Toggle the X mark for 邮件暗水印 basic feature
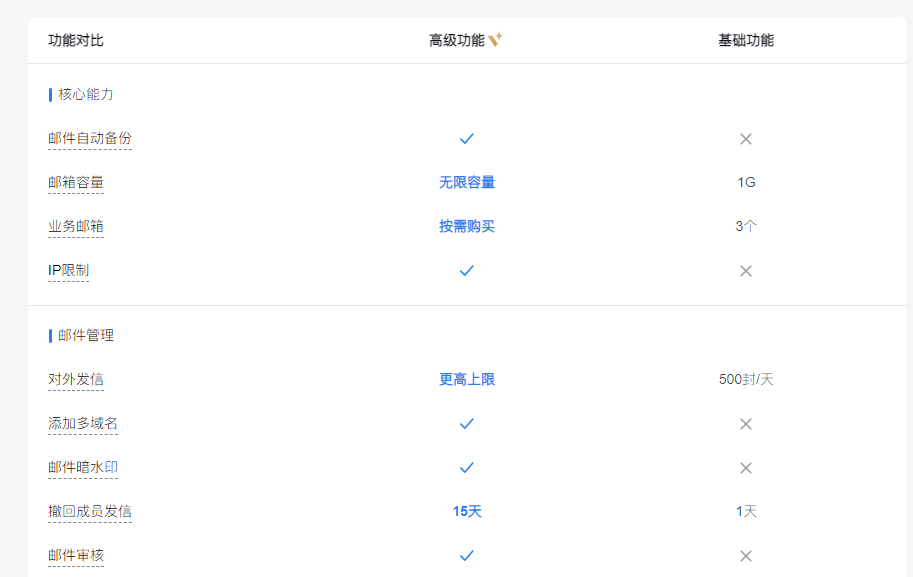The height and width of the screenshot is (577, 913). 745,467
